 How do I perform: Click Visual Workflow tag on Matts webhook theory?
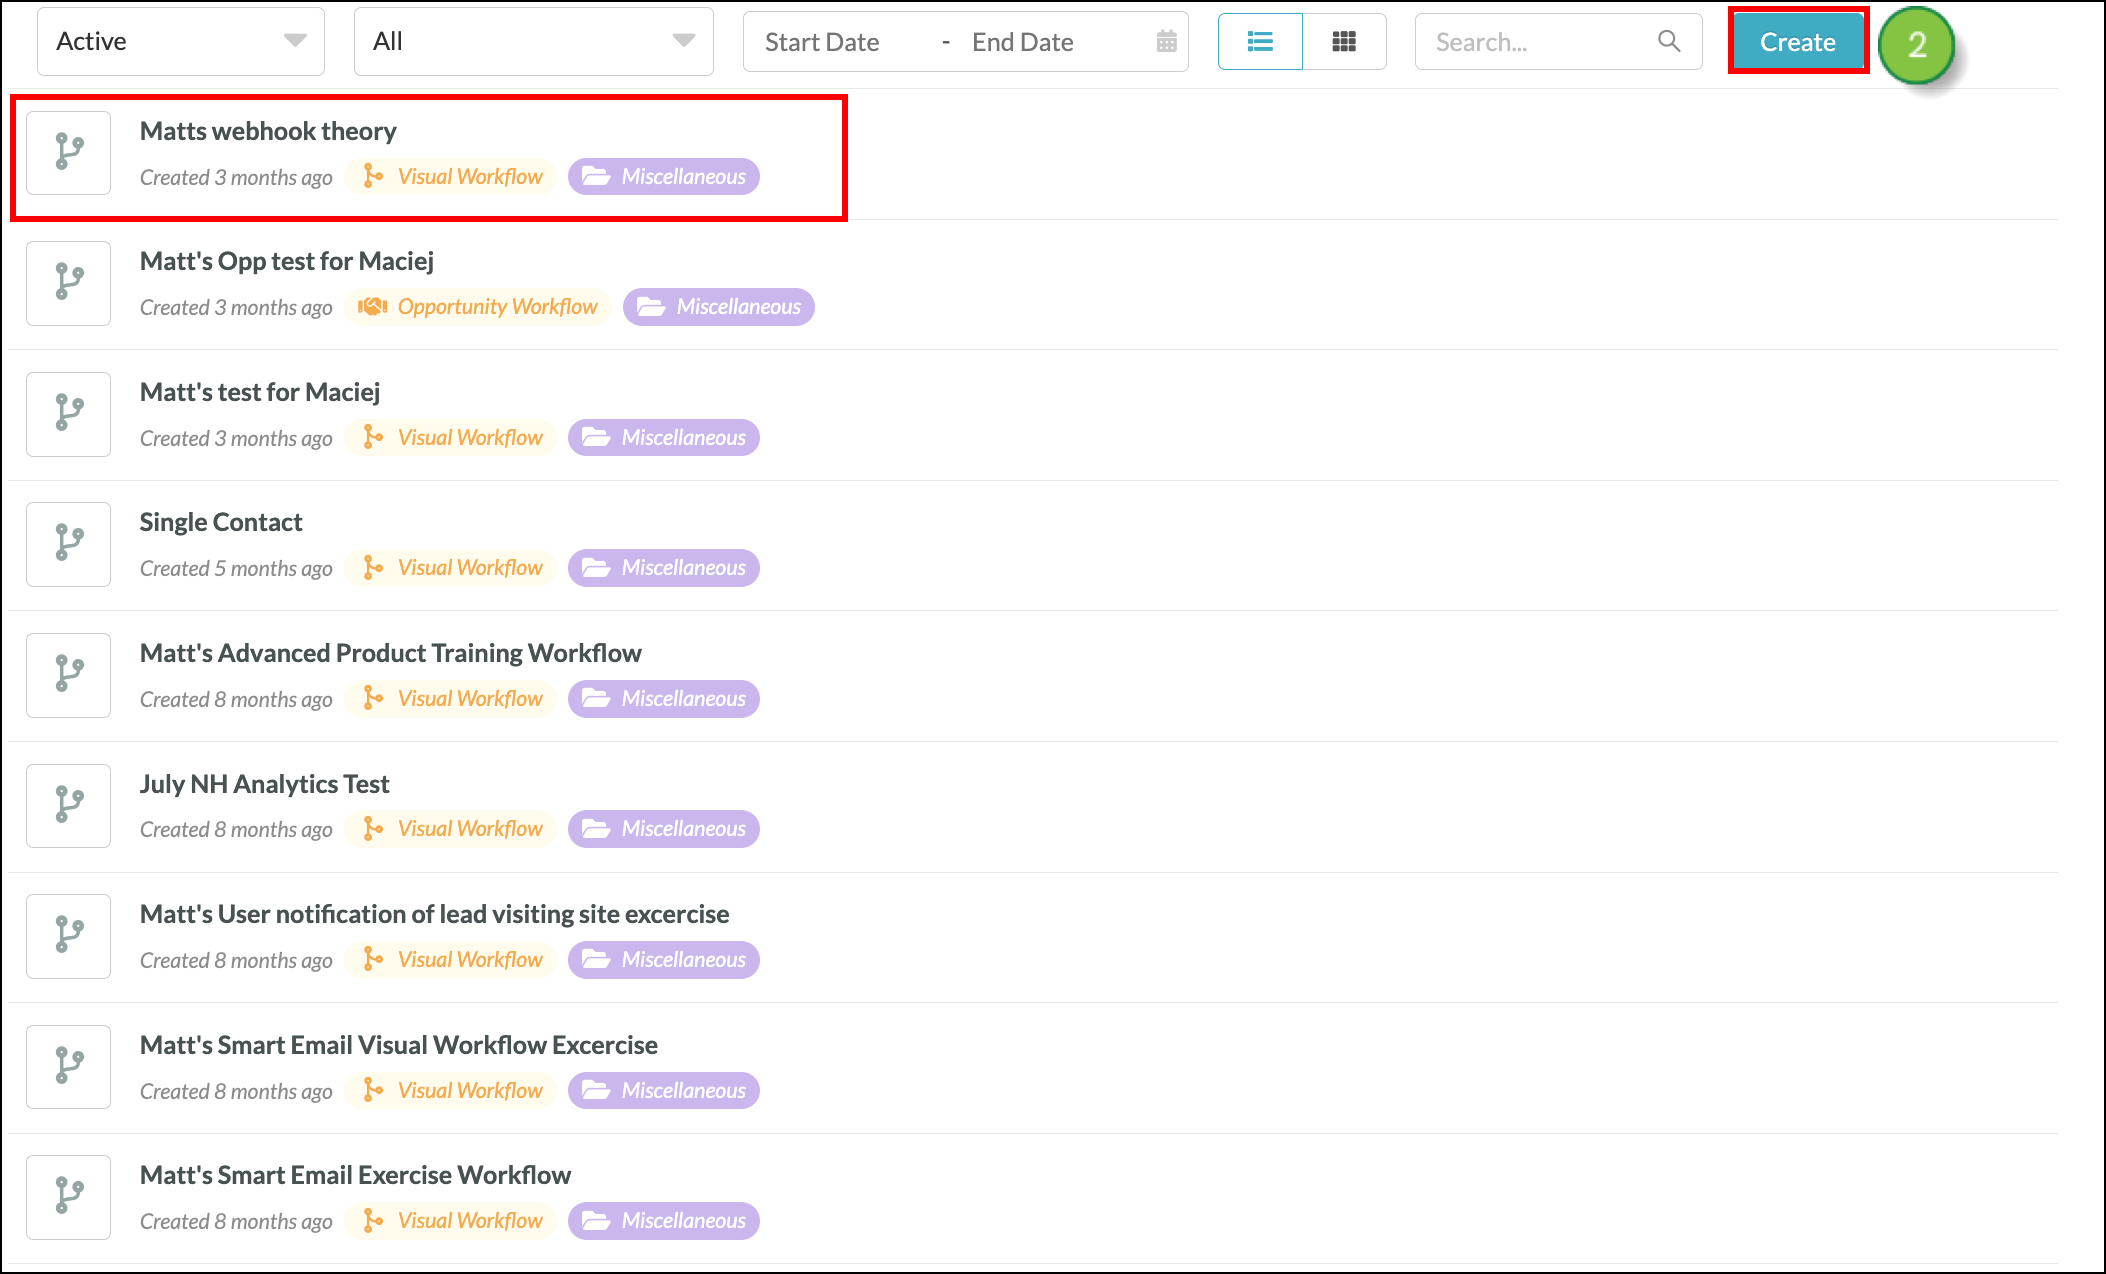452,177
